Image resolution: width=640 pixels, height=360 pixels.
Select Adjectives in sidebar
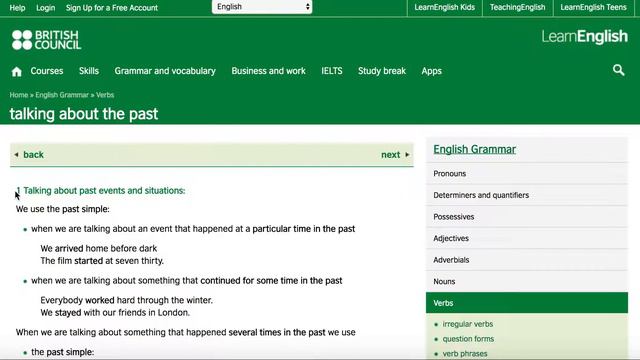coord(527,238)
